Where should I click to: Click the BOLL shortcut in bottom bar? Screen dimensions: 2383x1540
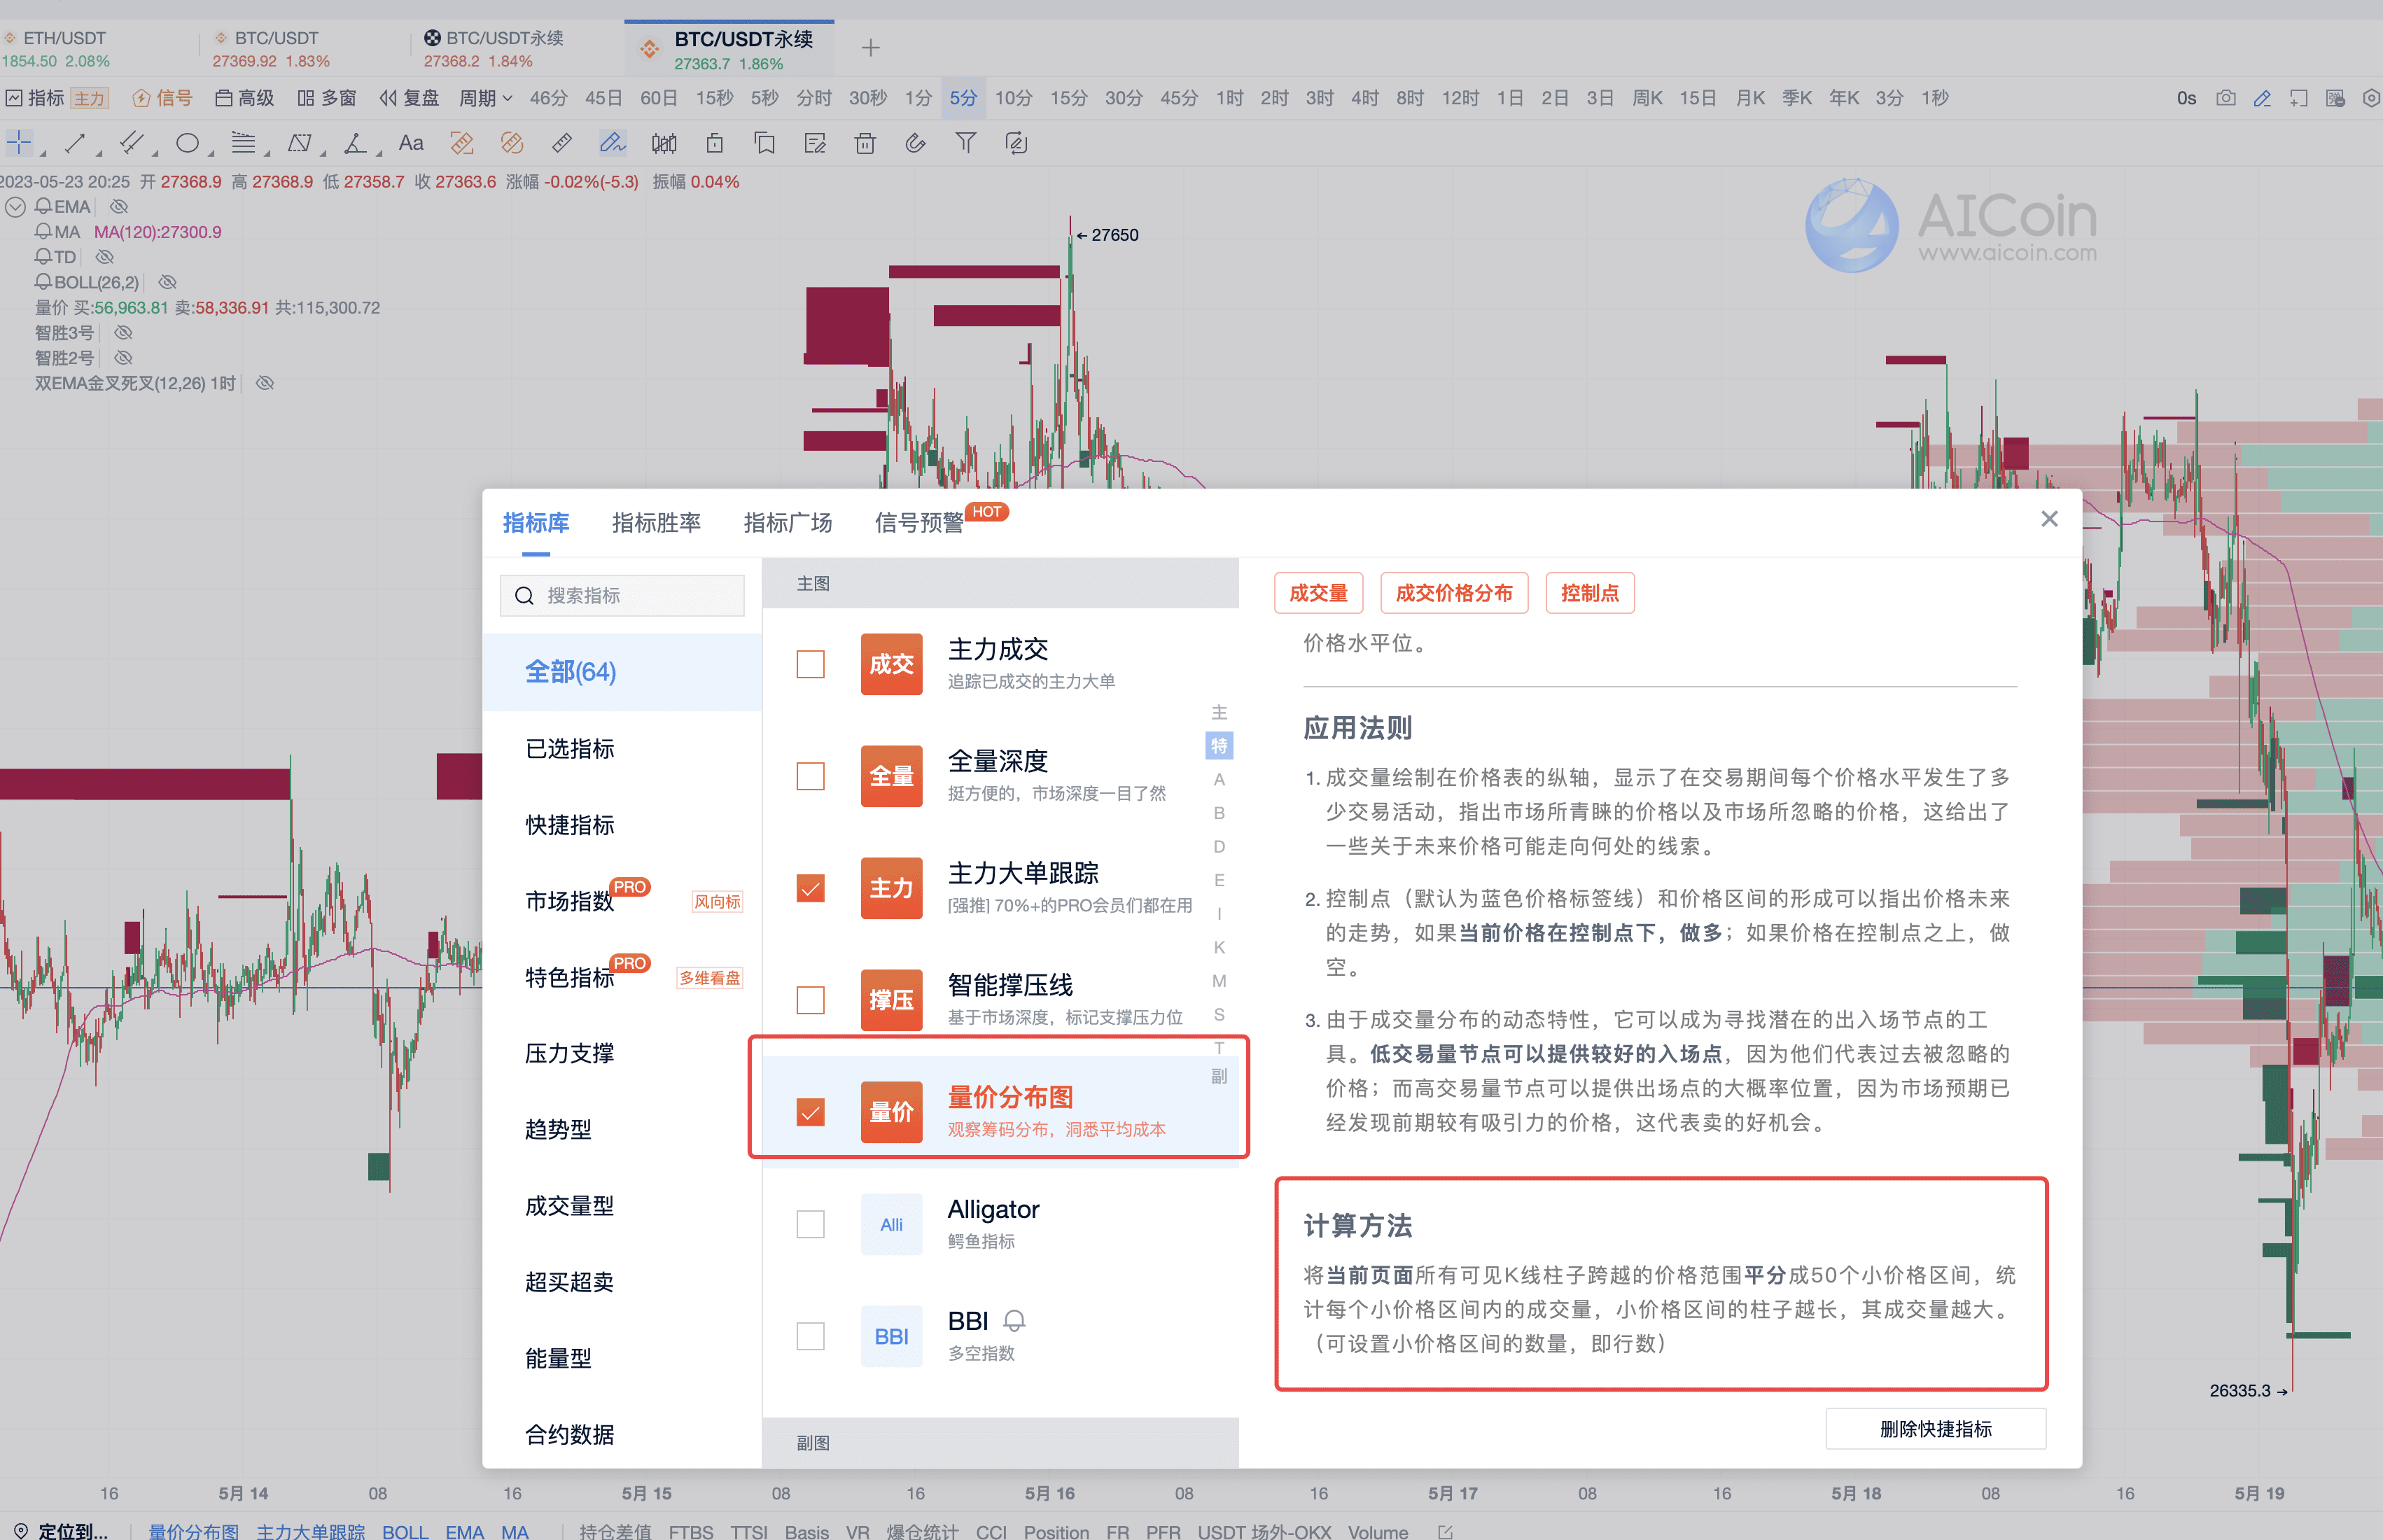pyautogui.click(x=405, y=1531)
